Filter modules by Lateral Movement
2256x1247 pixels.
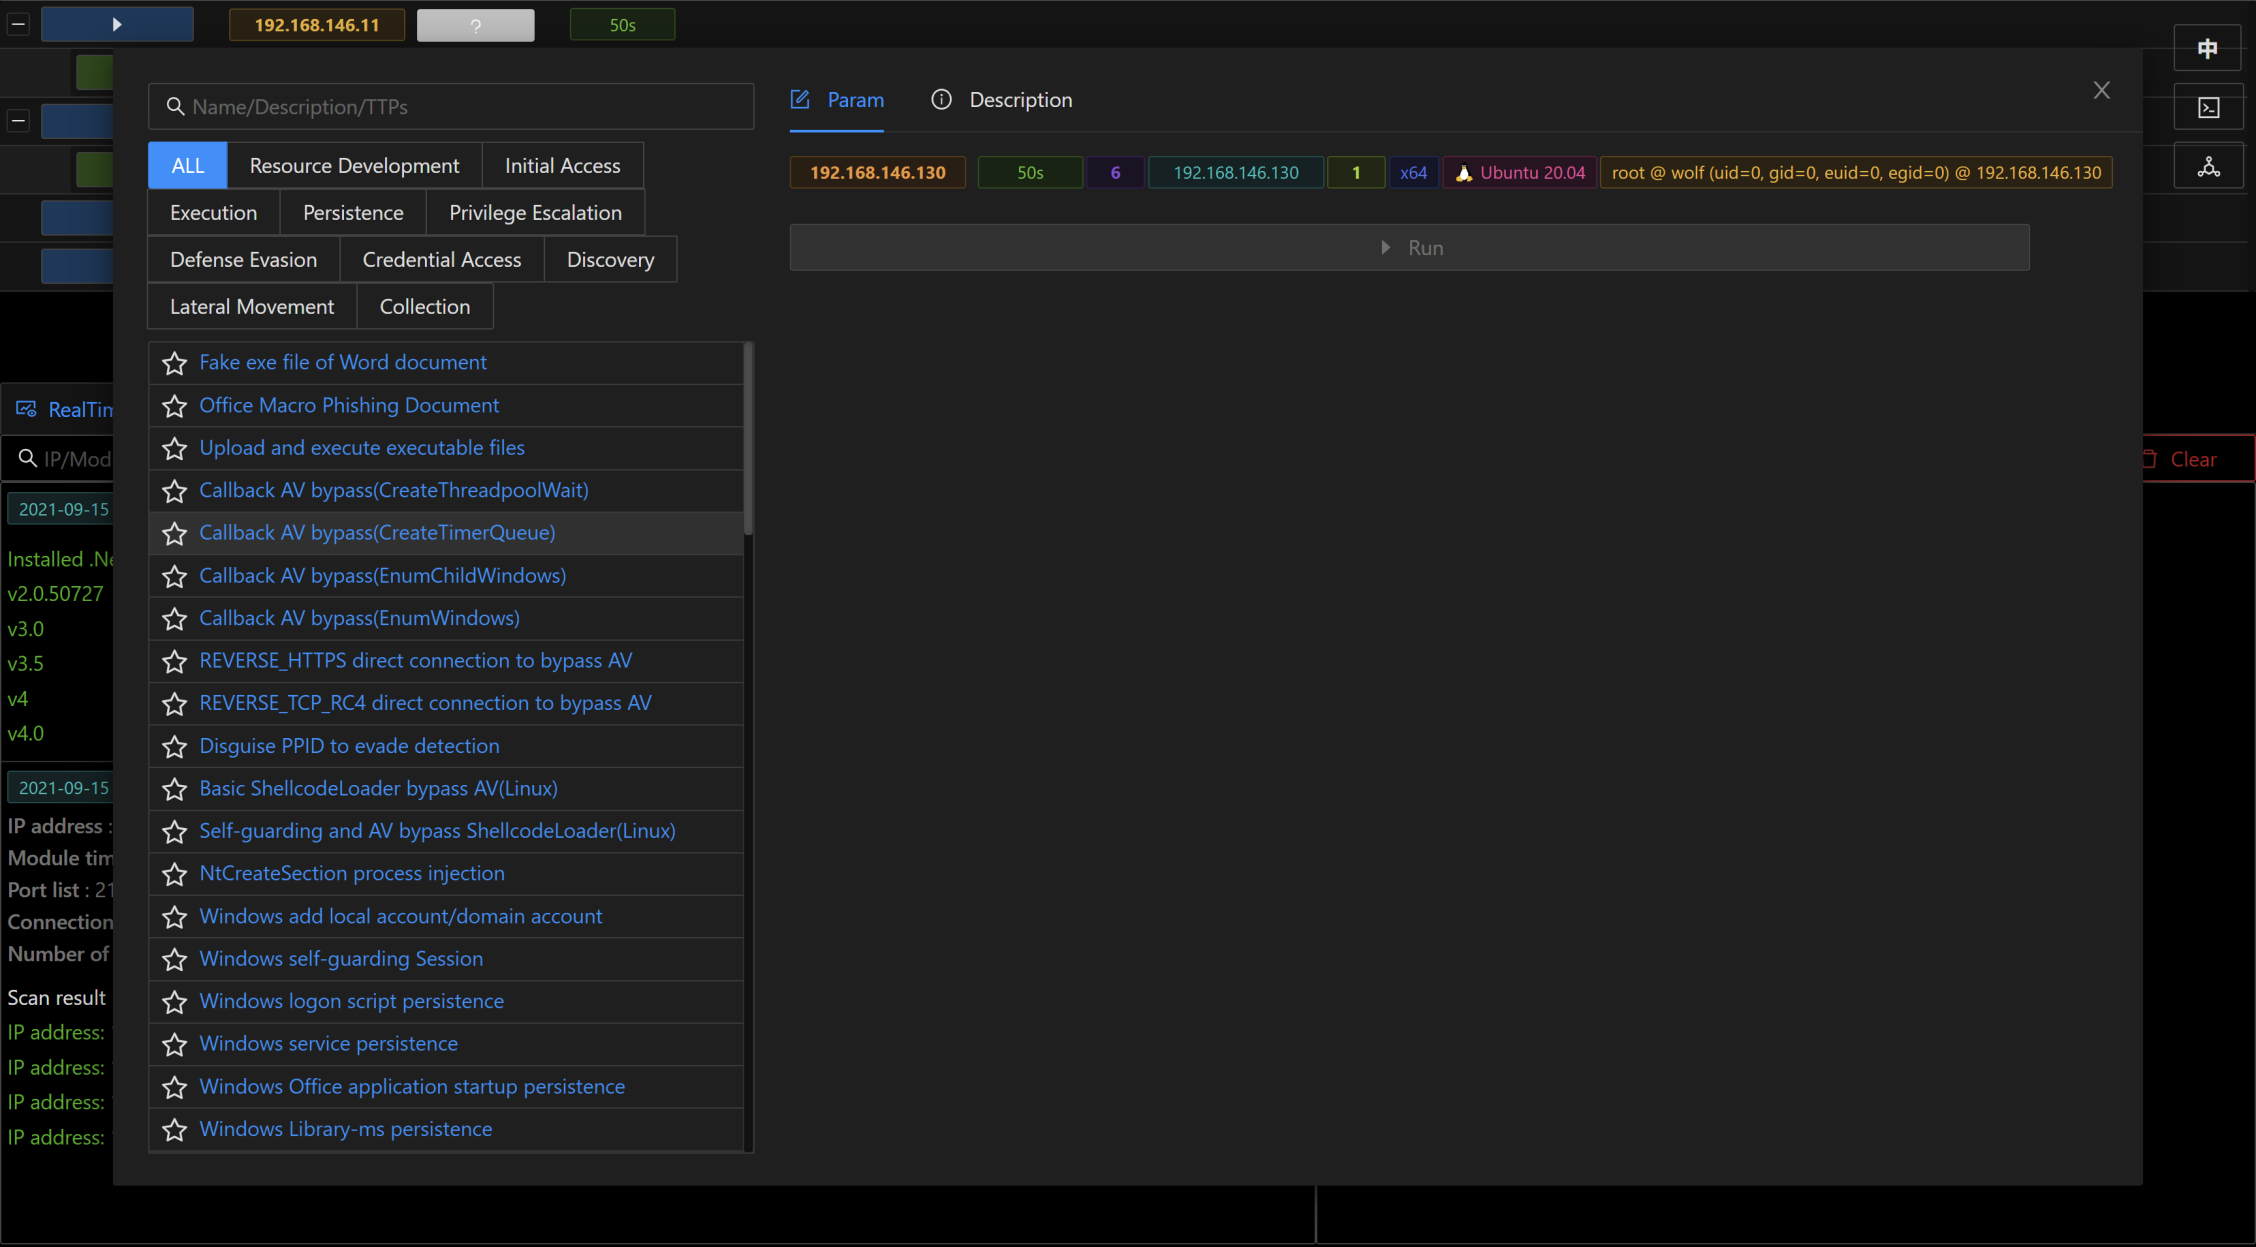click(x=252, y=307)
